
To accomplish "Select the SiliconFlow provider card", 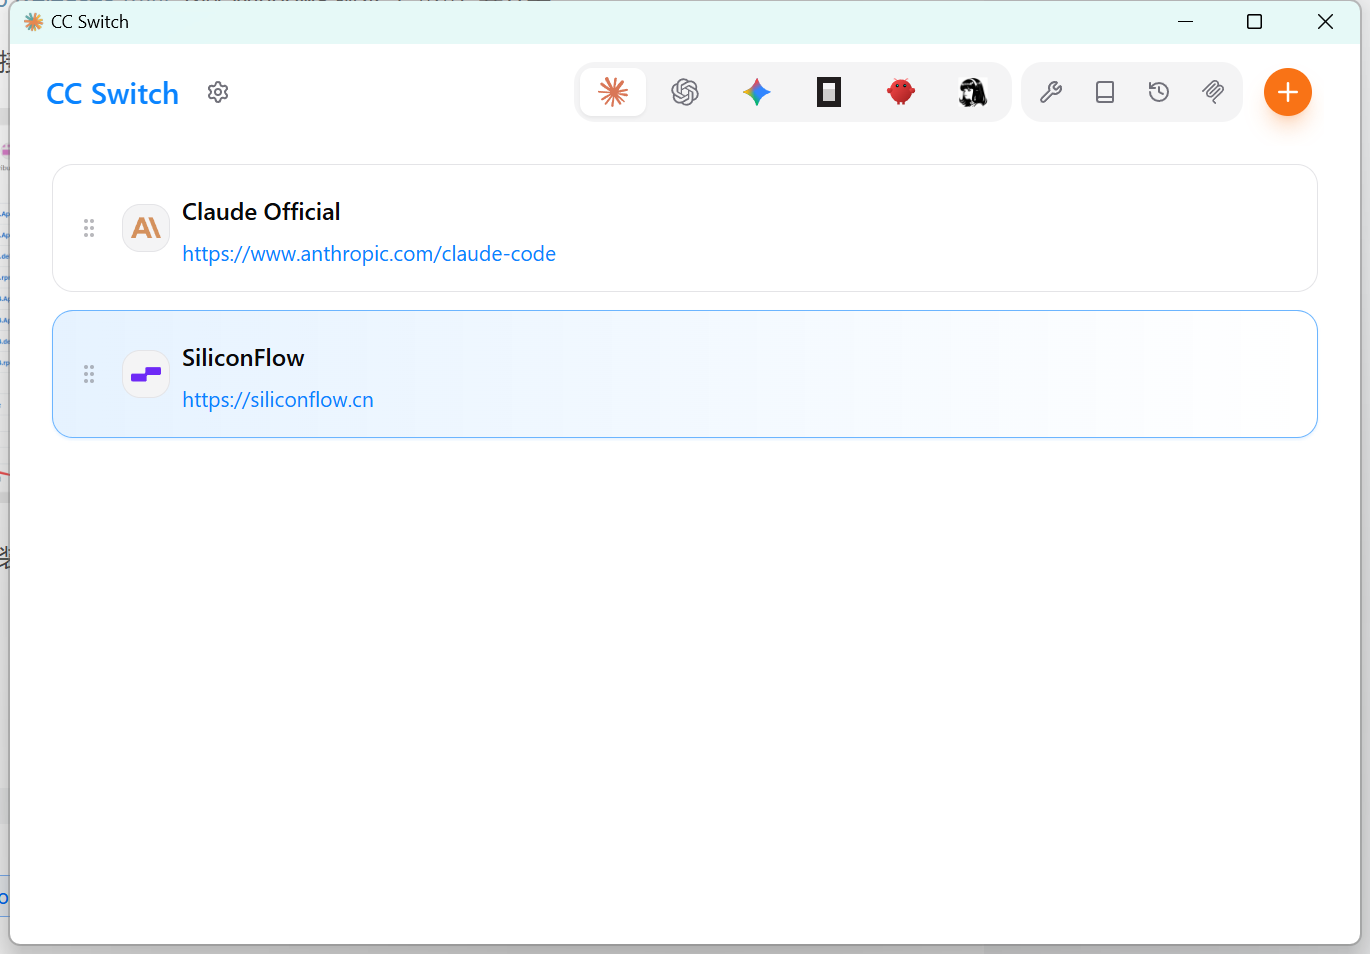I will [685, 374].
